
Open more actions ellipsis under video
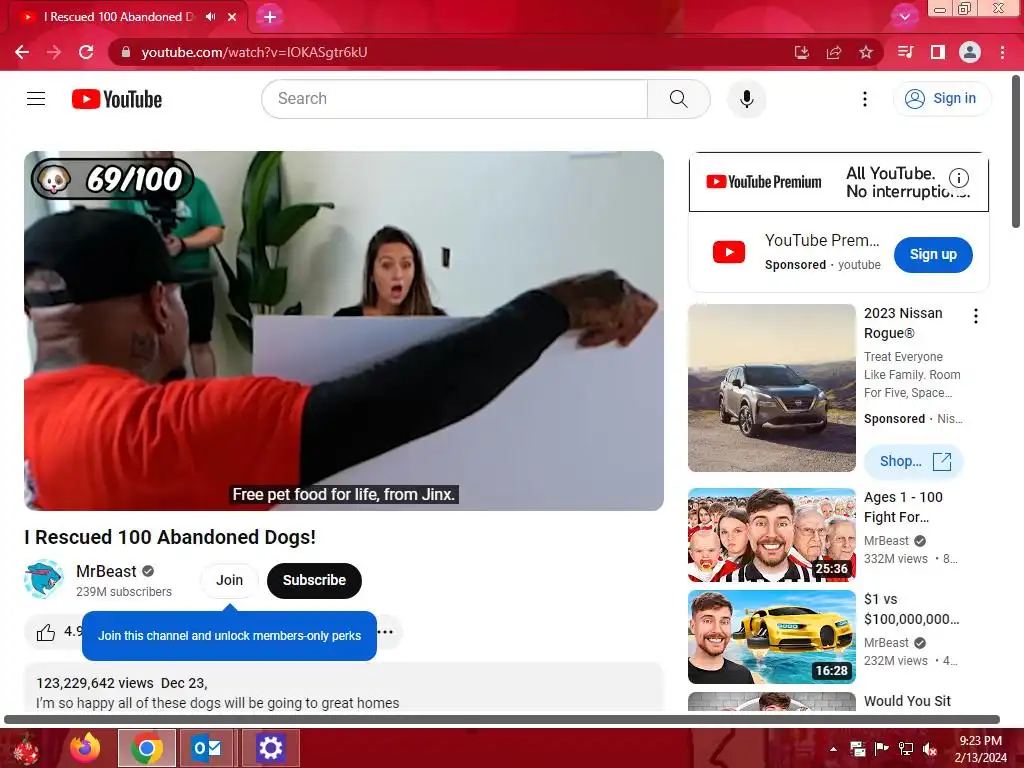[x=386, y=632]
